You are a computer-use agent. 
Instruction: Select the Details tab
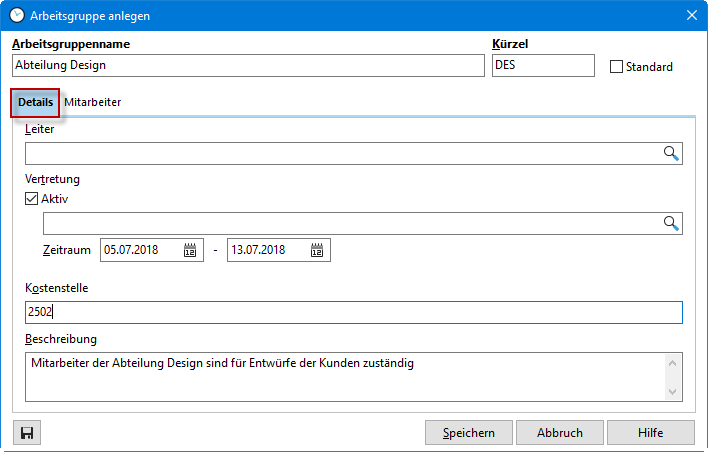(35, 102)
